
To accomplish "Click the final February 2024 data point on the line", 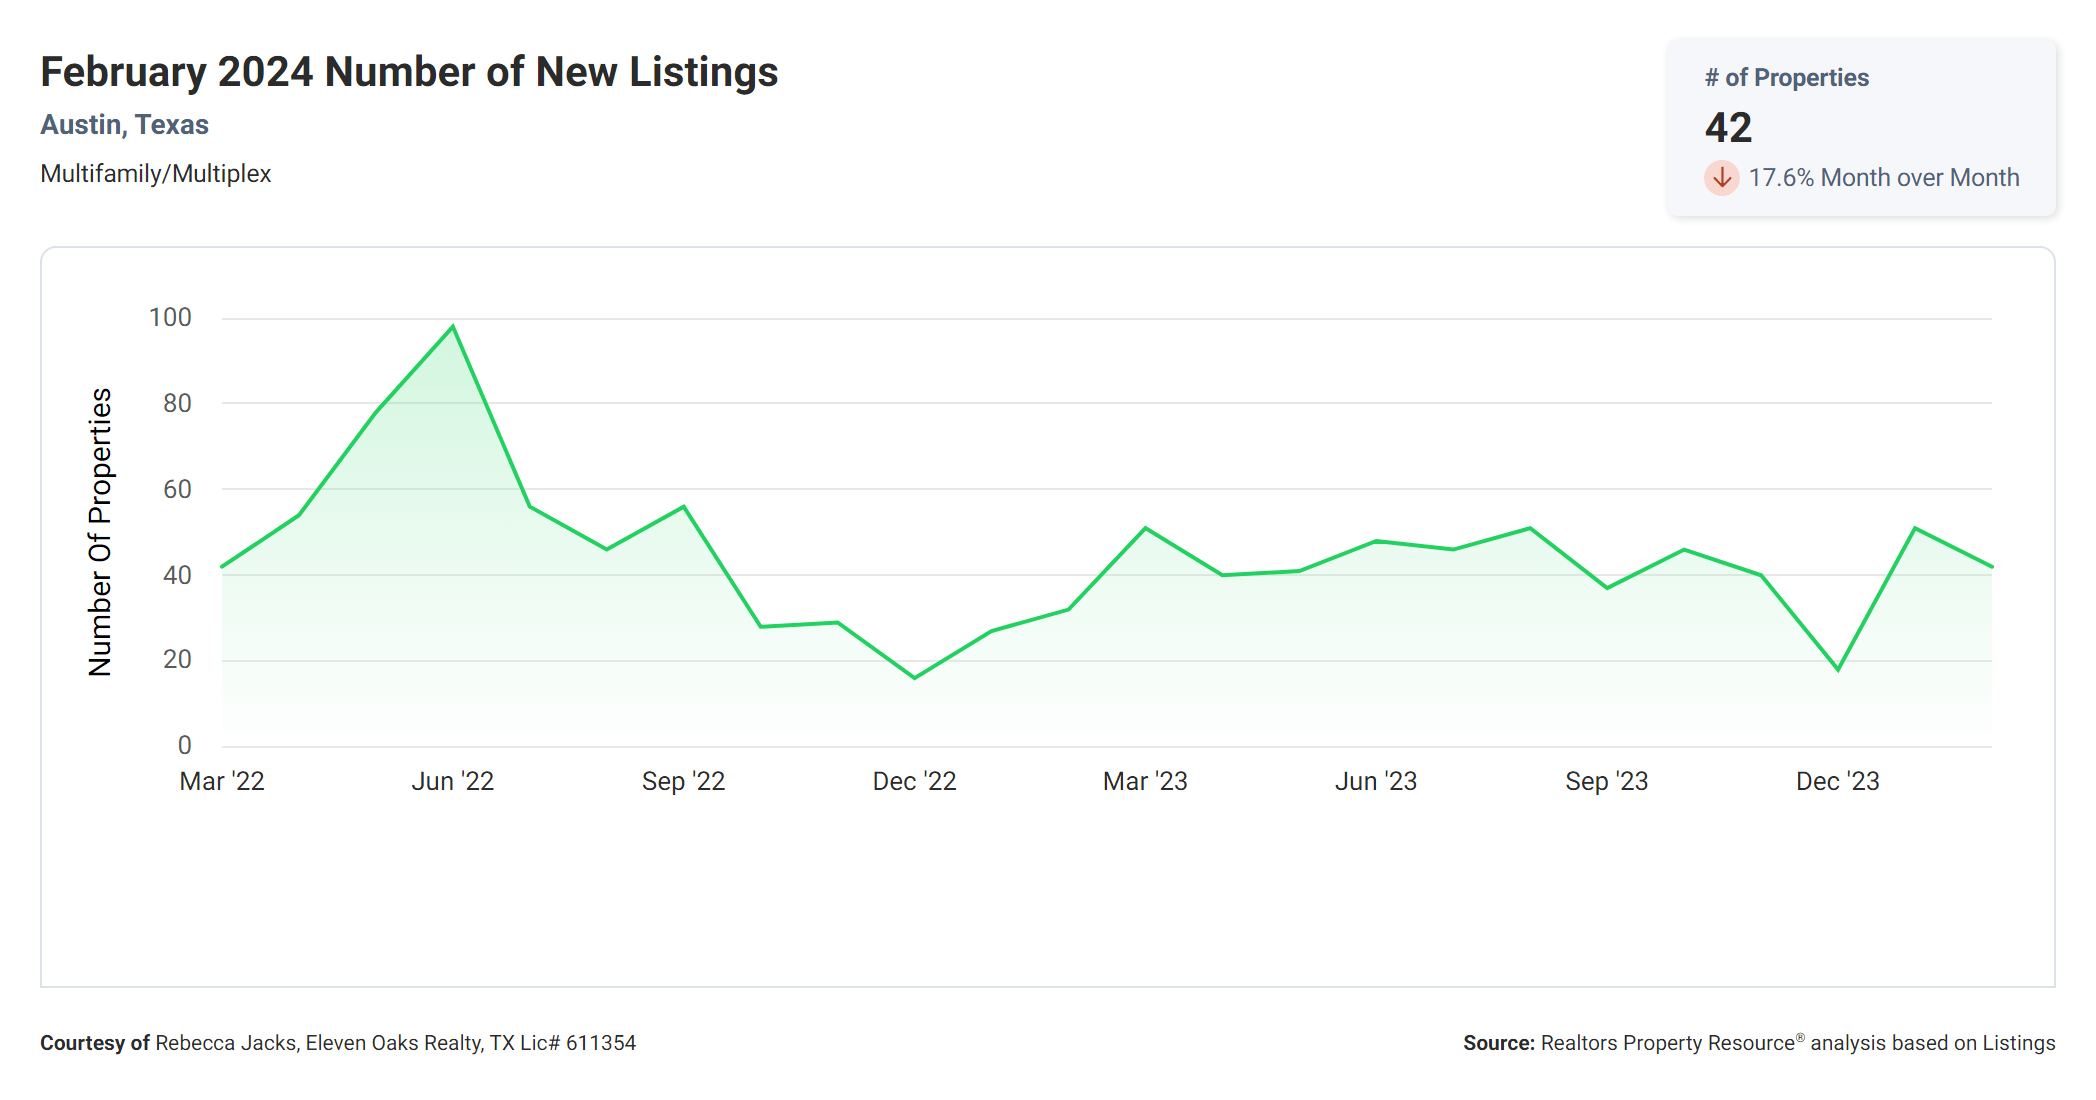I will (x=1991, y=567).
